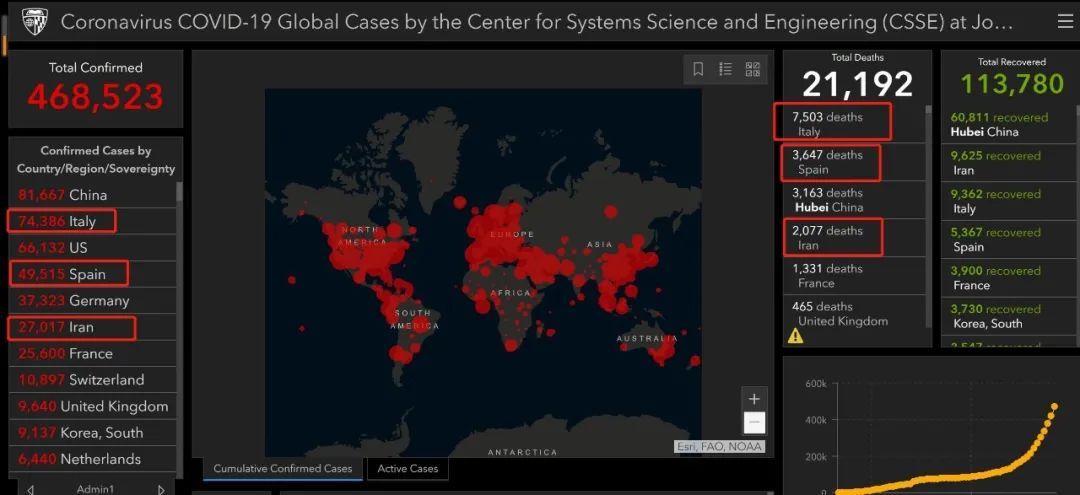Open the hamburger menu in header
Screen dimensions: 1080x495
point(1064,22)
